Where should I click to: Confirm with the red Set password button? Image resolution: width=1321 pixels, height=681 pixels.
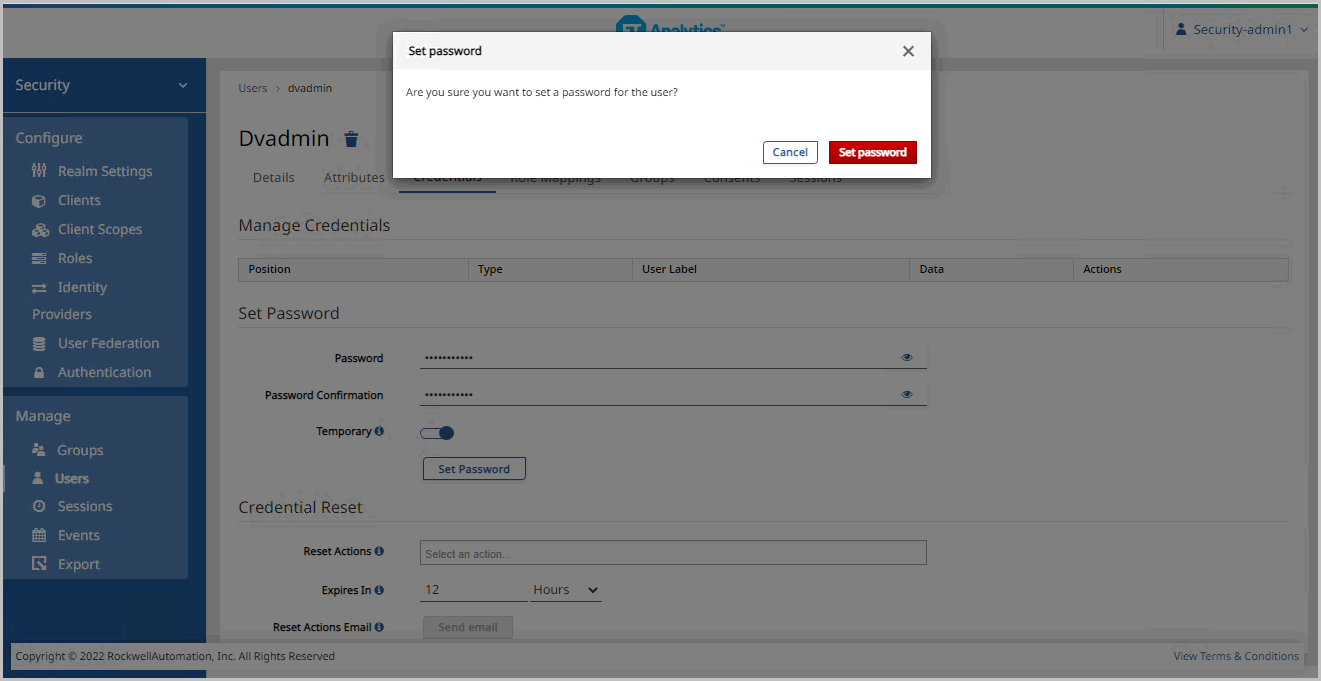point(872,152)
